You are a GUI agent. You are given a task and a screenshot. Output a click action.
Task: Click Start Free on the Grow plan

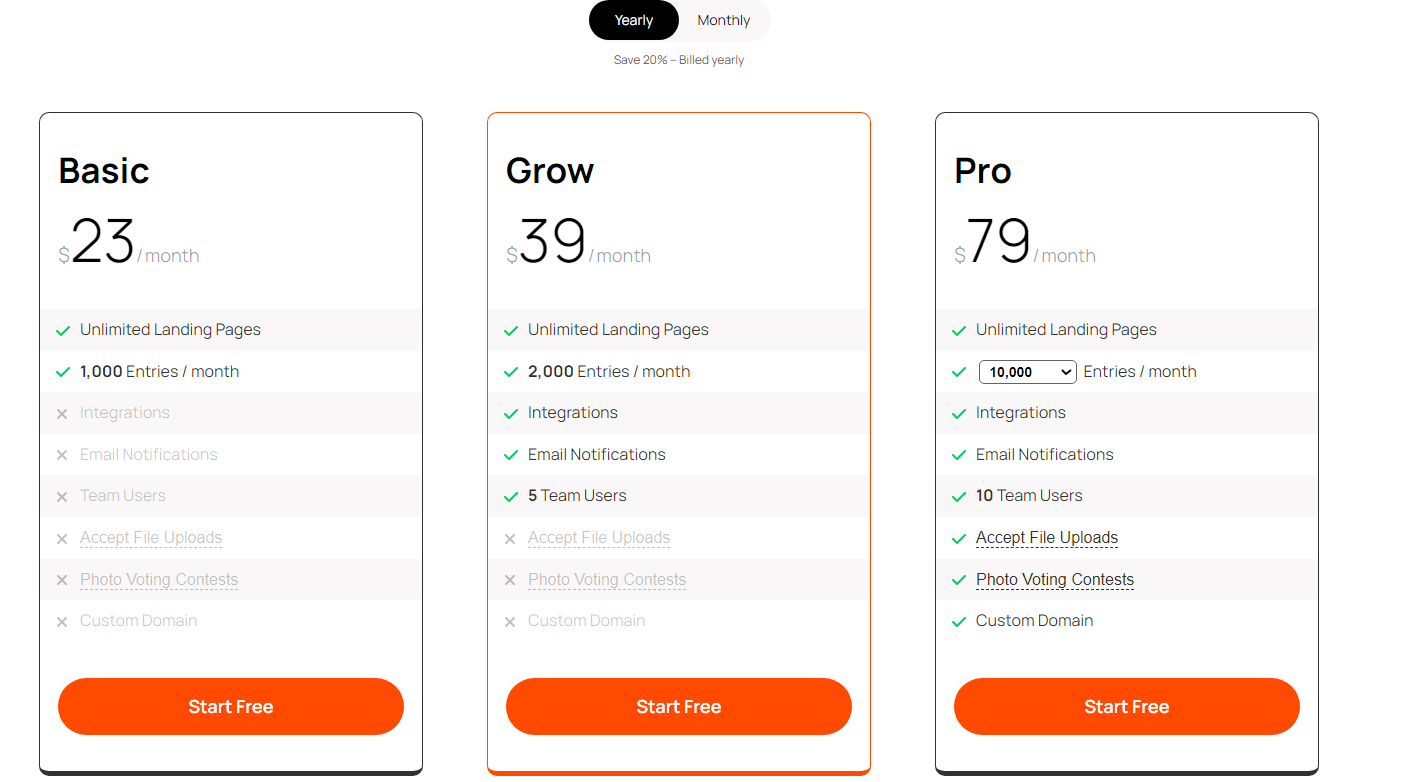tap(678, 706)
